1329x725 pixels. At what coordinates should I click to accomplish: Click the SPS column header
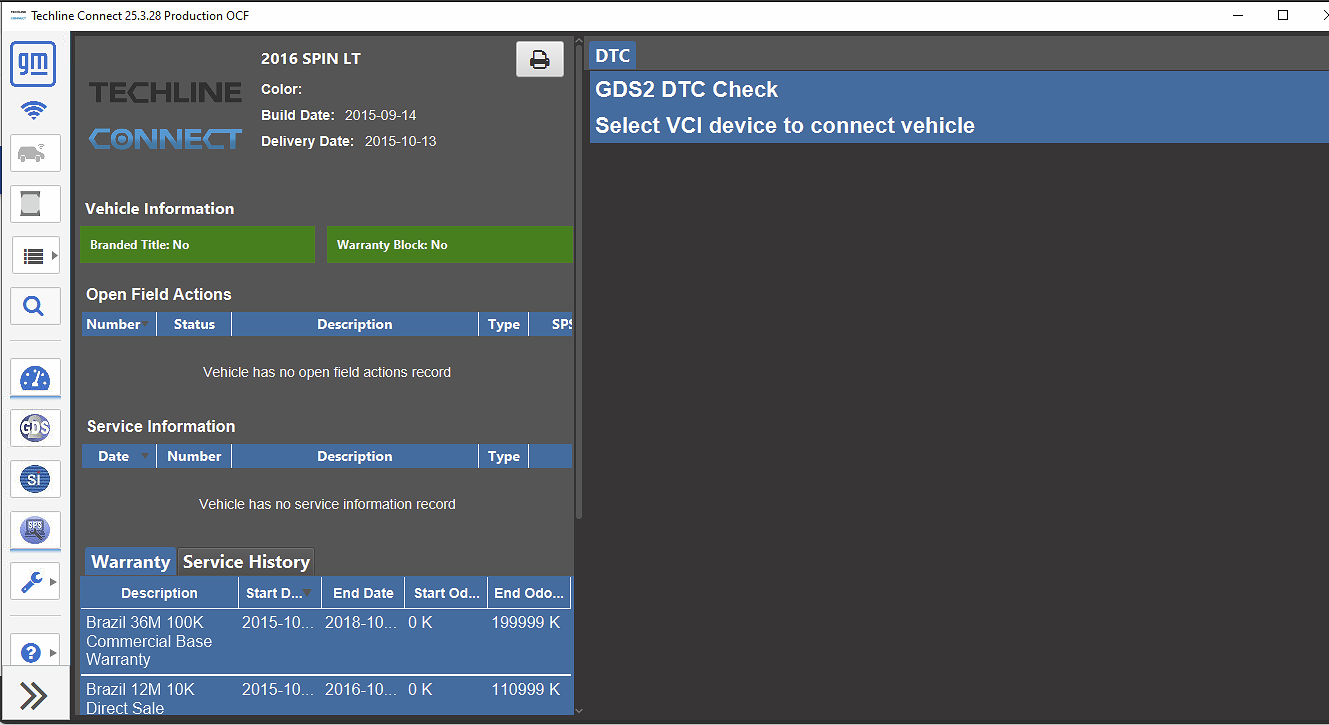click(x=551, y=324)
